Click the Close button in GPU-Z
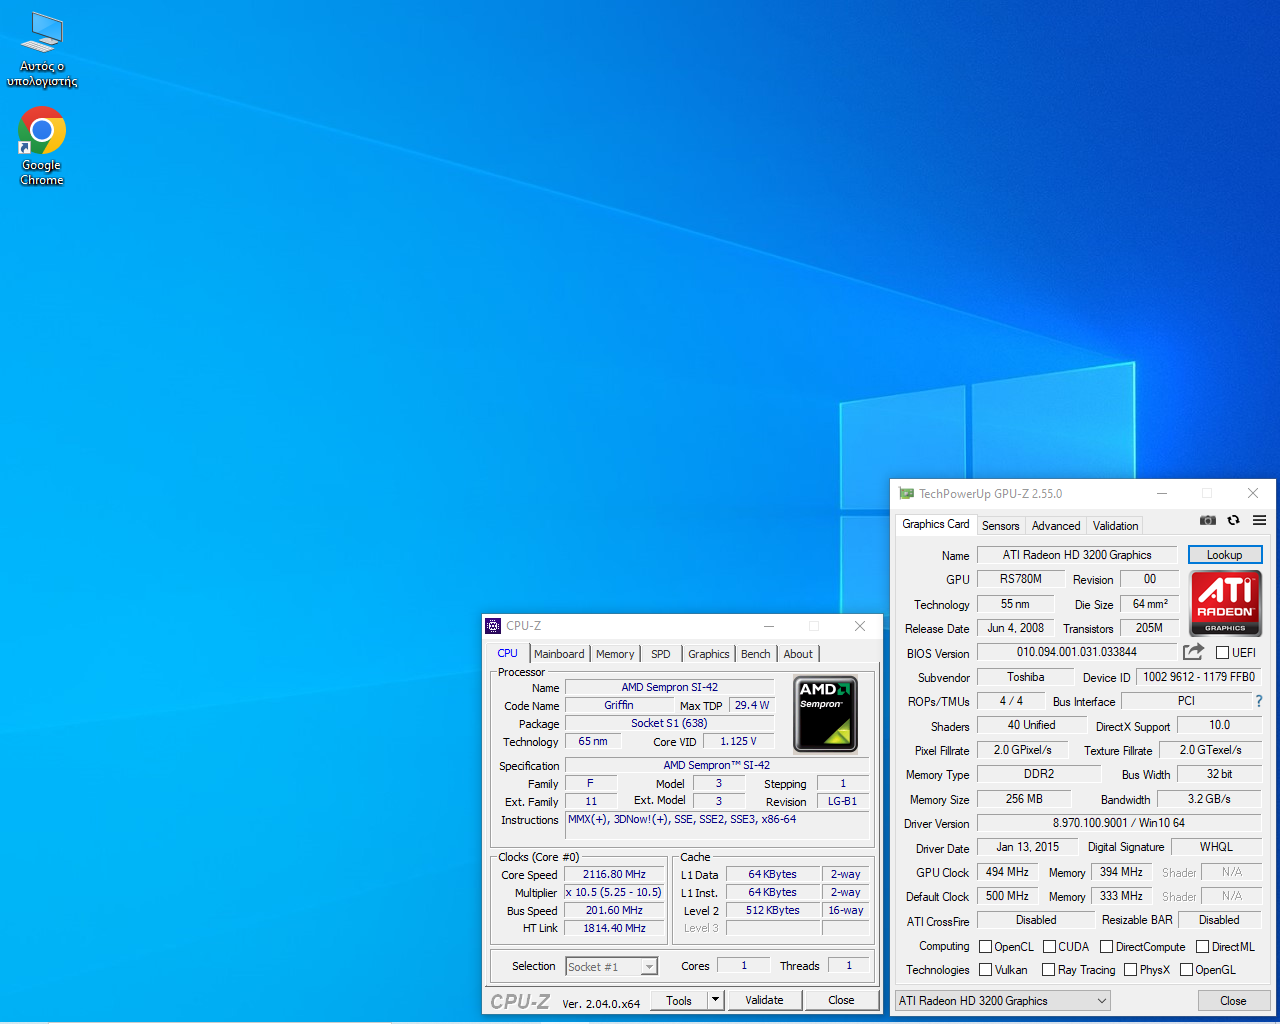This screenshot has width=1280, height=1024. pos(1233,1001)
